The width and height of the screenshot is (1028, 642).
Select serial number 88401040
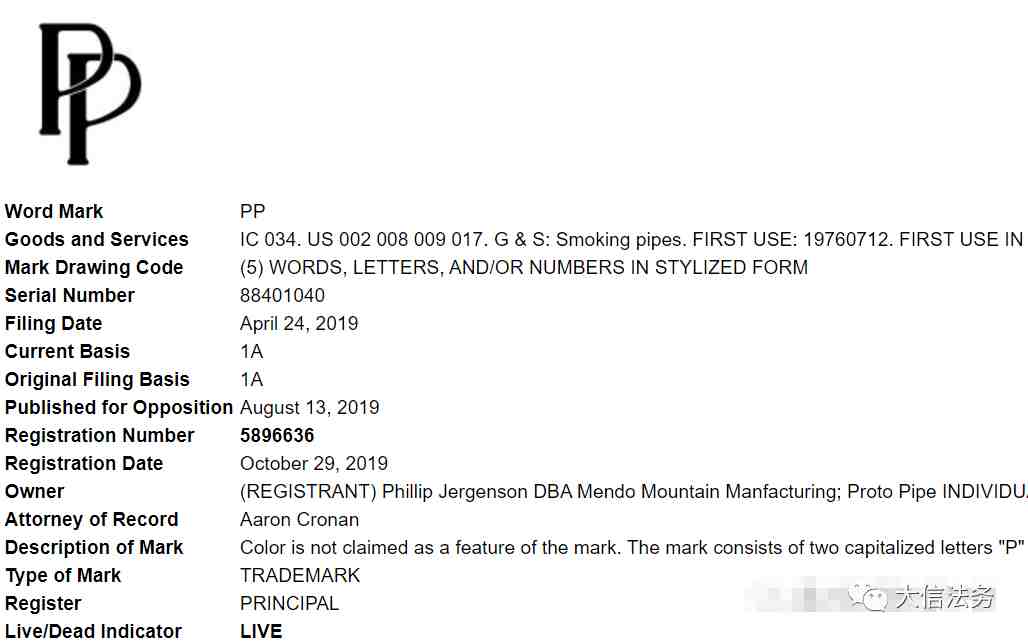tap(282, 295)
